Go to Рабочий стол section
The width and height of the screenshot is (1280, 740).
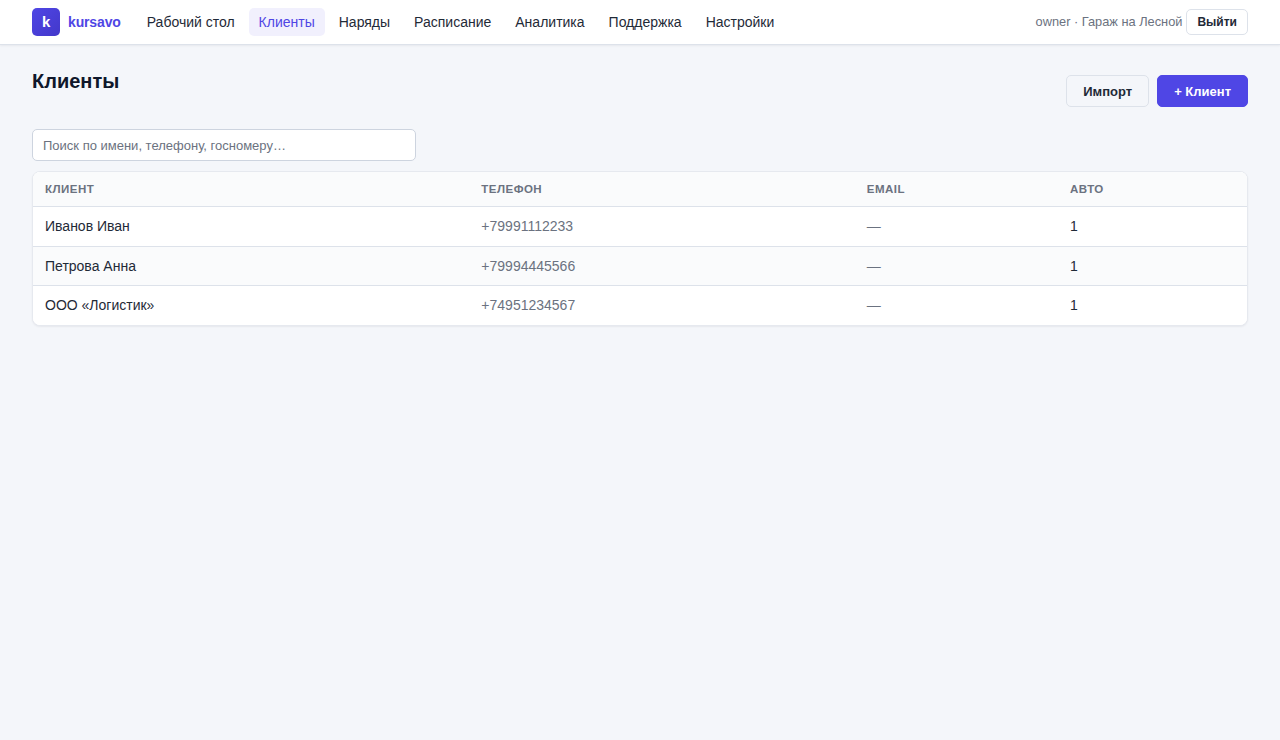coord(191,22)
